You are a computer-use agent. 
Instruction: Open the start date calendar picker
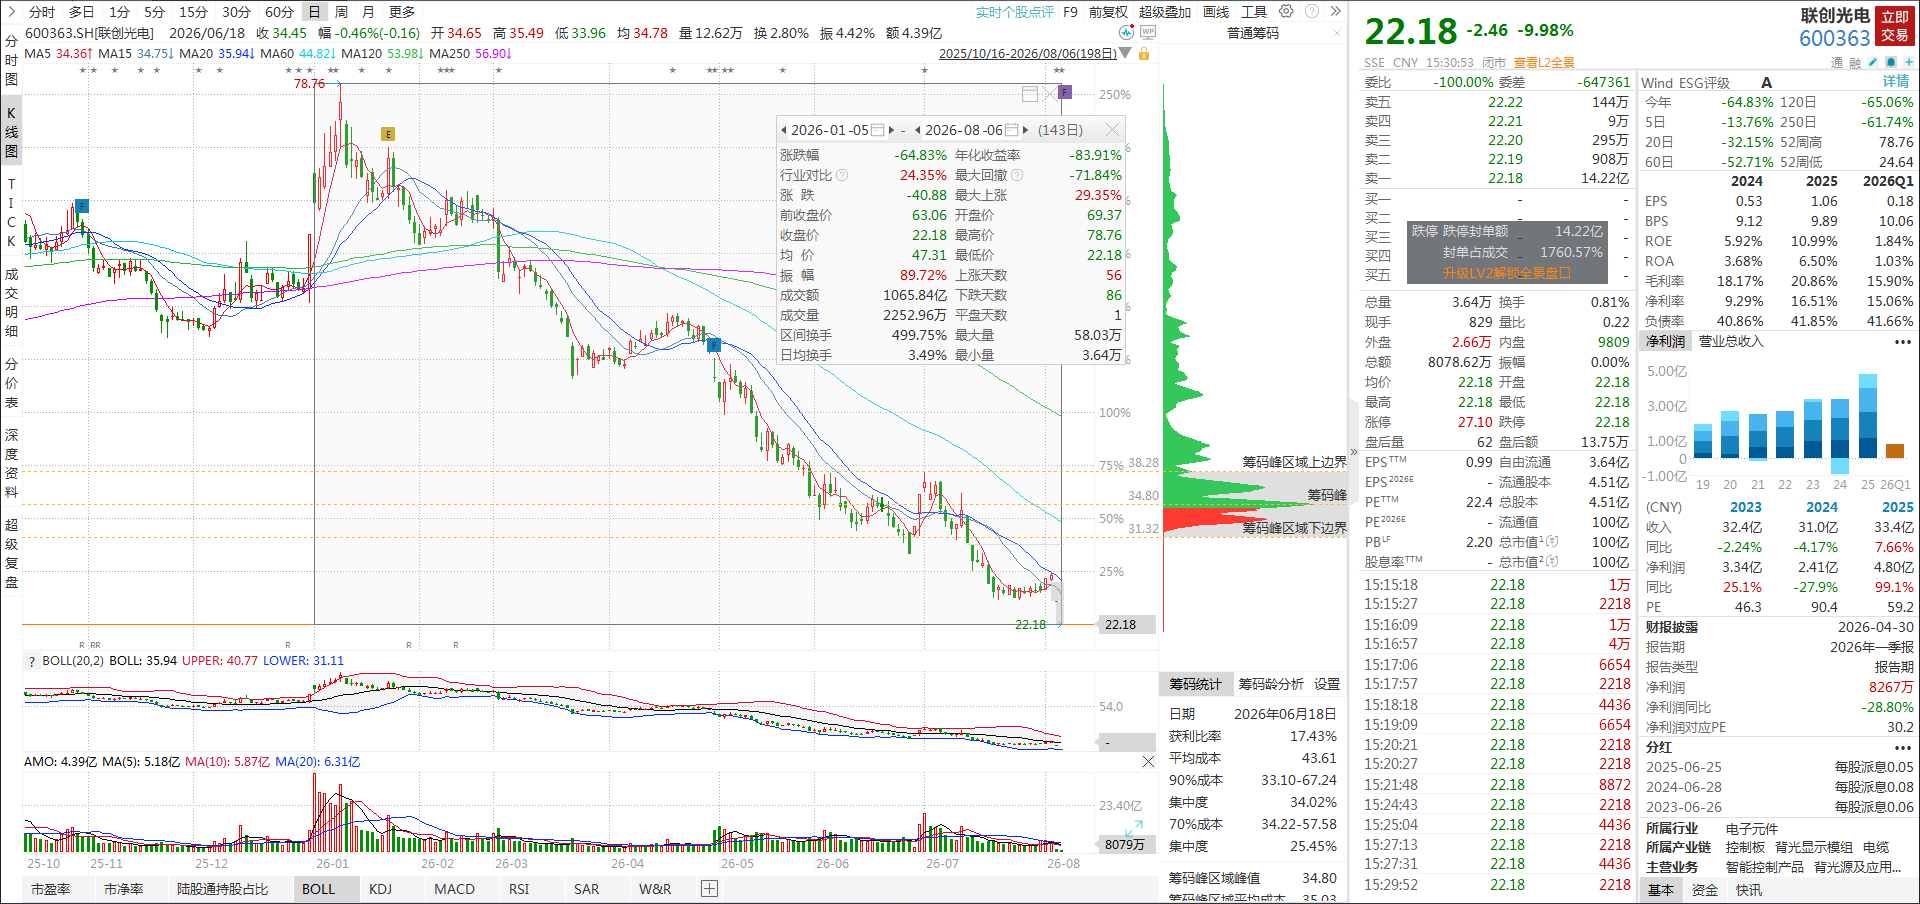point(877,130)
